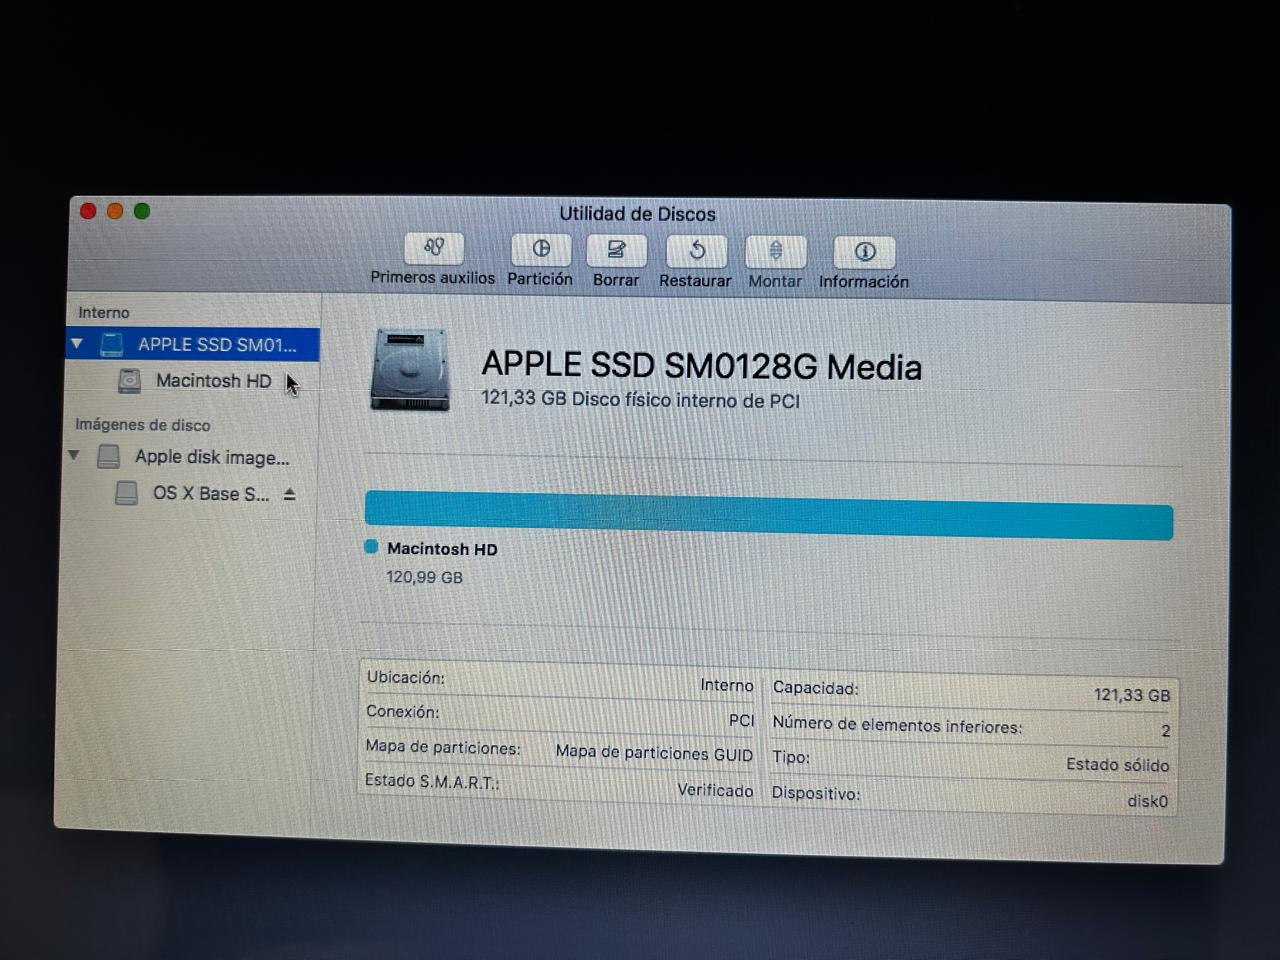The height and width of the screenshot is (960, 1280).
Task: Click the Interno sidebar section header
Action: (x=104, y=313)
